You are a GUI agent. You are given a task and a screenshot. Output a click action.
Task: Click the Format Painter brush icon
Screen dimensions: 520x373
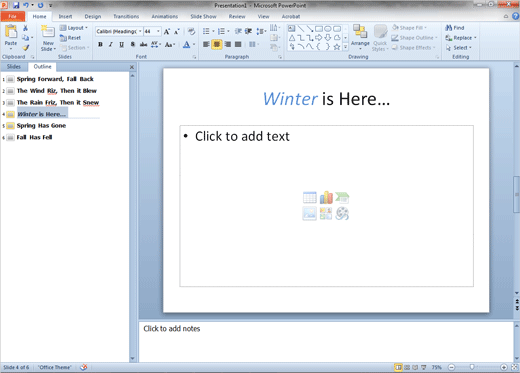click(26, 47)
